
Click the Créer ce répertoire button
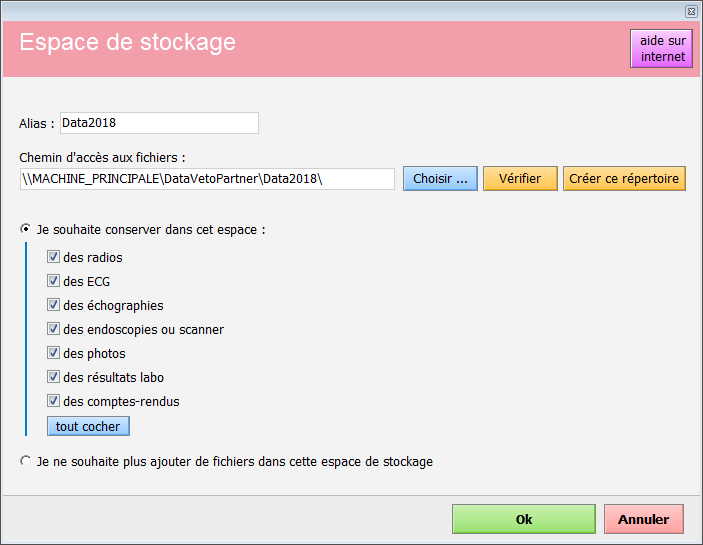pyautogui.click(x=624, y=178)
